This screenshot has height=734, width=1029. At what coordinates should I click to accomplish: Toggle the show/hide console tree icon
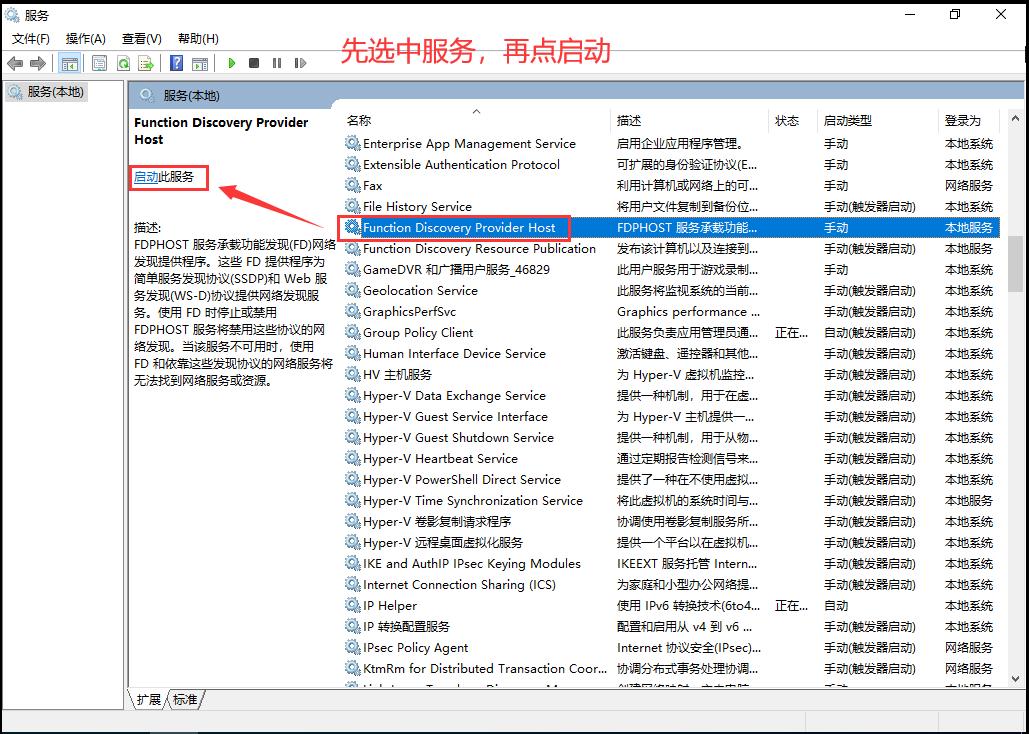pyautogui.click(x=70, y=63)
